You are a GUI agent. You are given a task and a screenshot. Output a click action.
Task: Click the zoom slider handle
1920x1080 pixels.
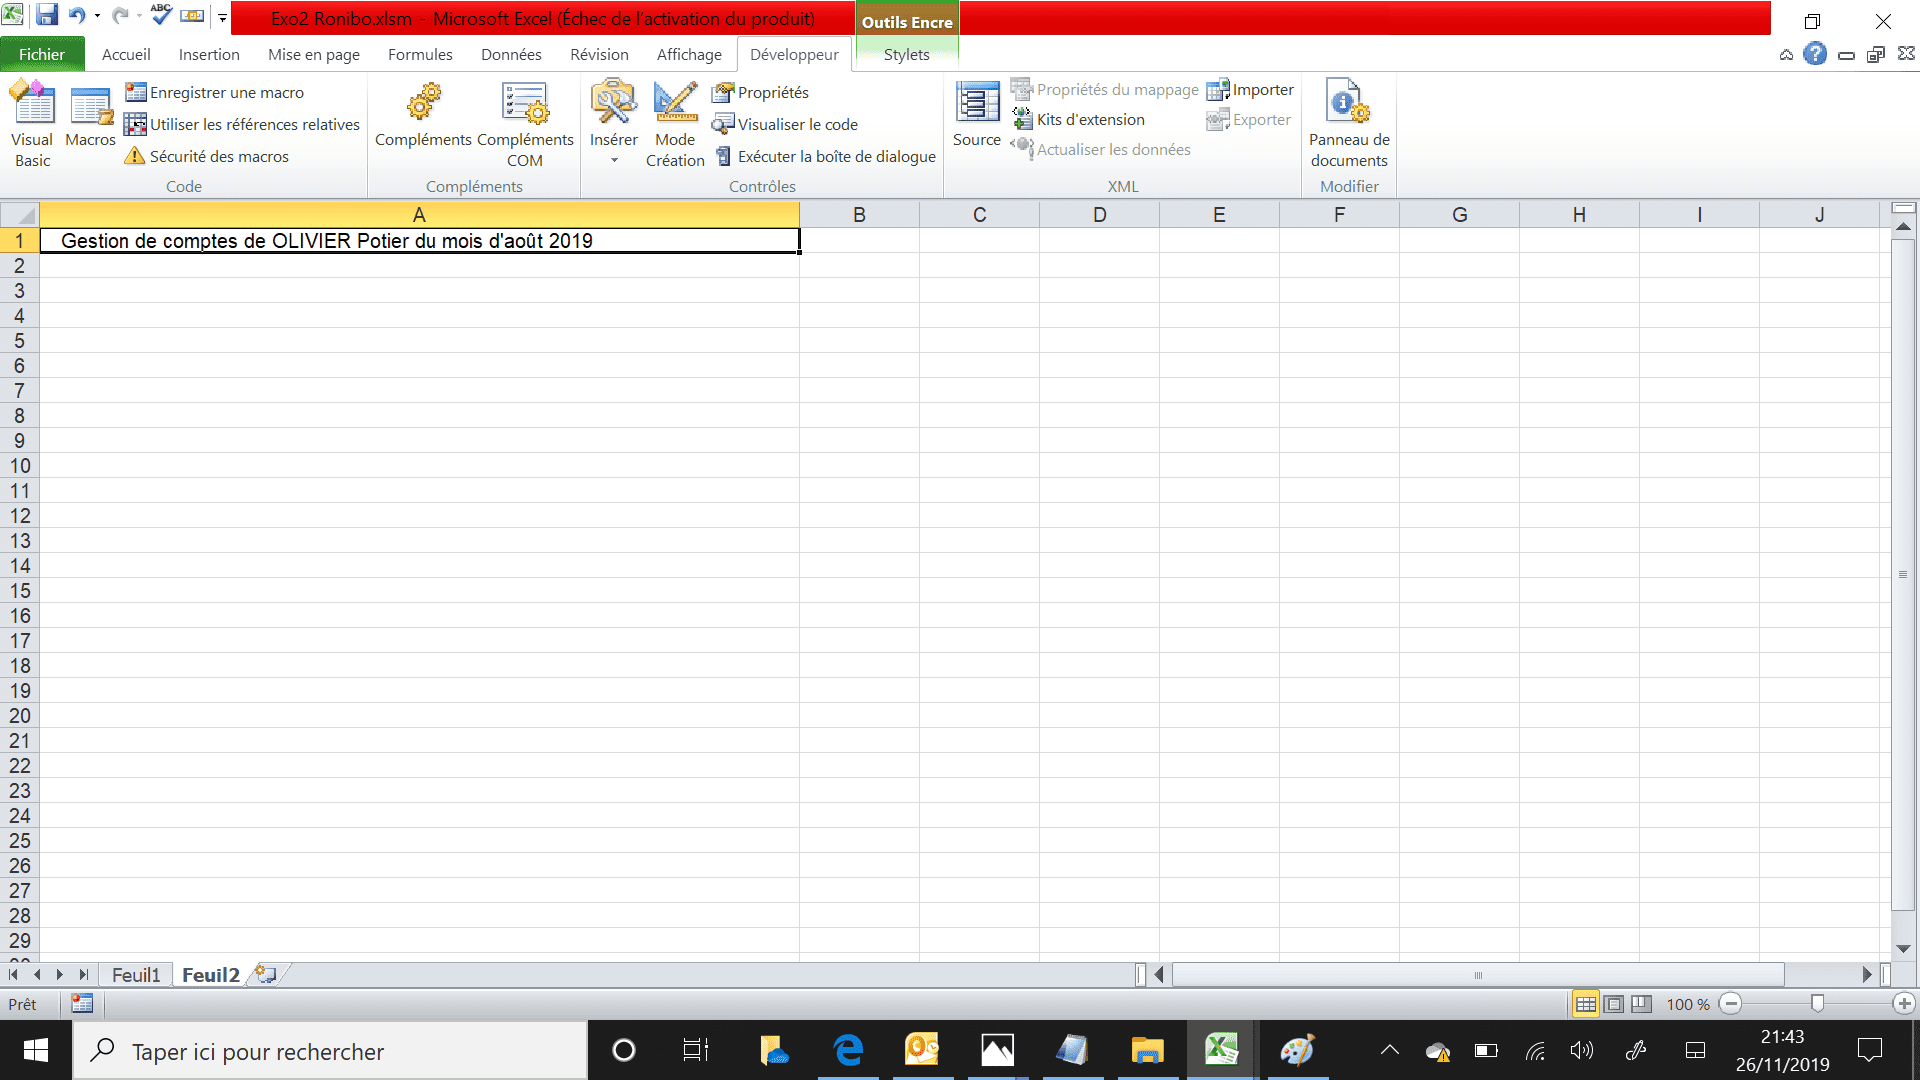(1818, 1004)
